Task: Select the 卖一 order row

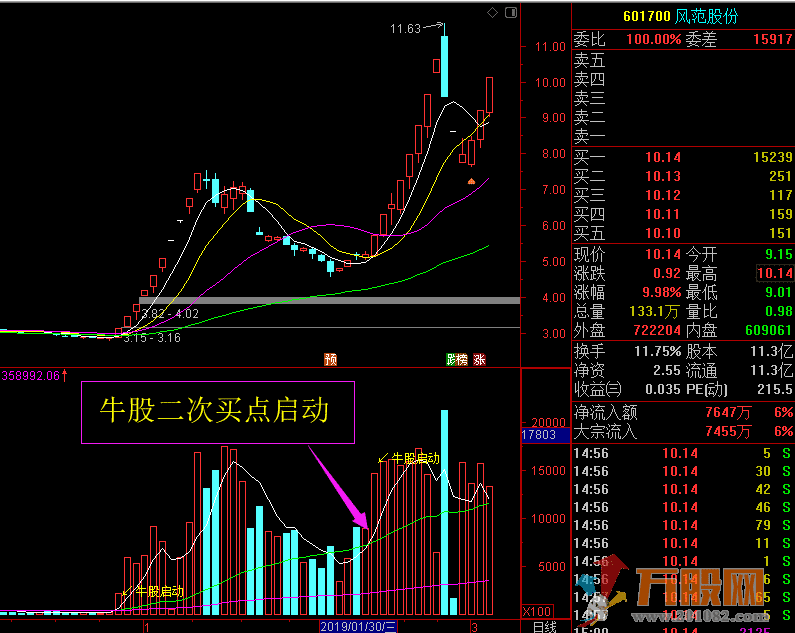Action: [x=682, y=136]
